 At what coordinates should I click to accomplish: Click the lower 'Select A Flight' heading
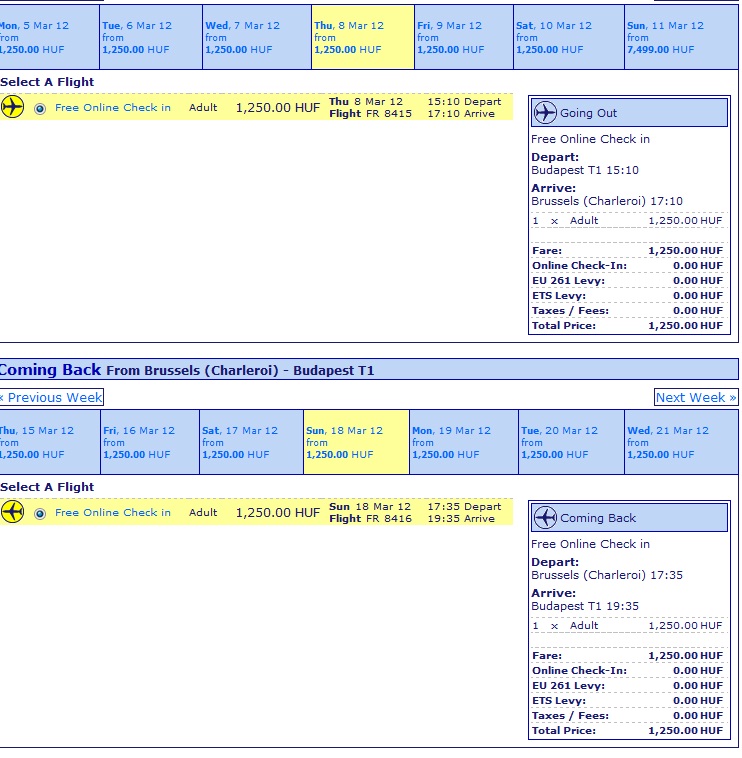[47, 487]
